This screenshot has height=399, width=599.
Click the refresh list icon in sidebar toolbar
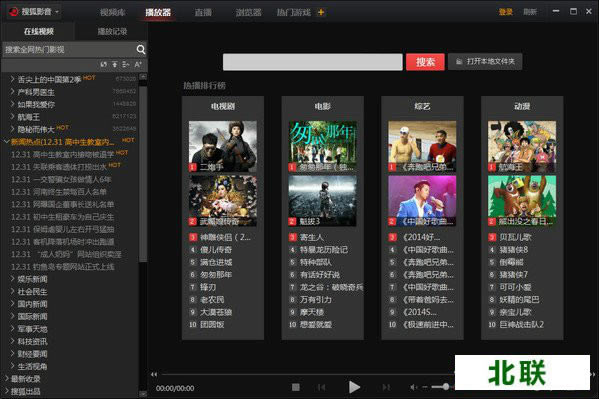pyautogui.click(x=104, y=65)
